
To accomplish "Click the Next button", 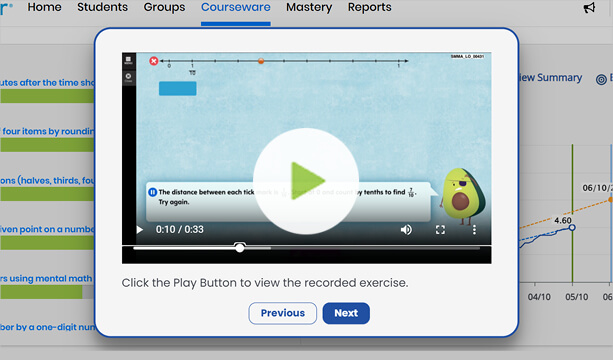I will (x=346, y=313).
